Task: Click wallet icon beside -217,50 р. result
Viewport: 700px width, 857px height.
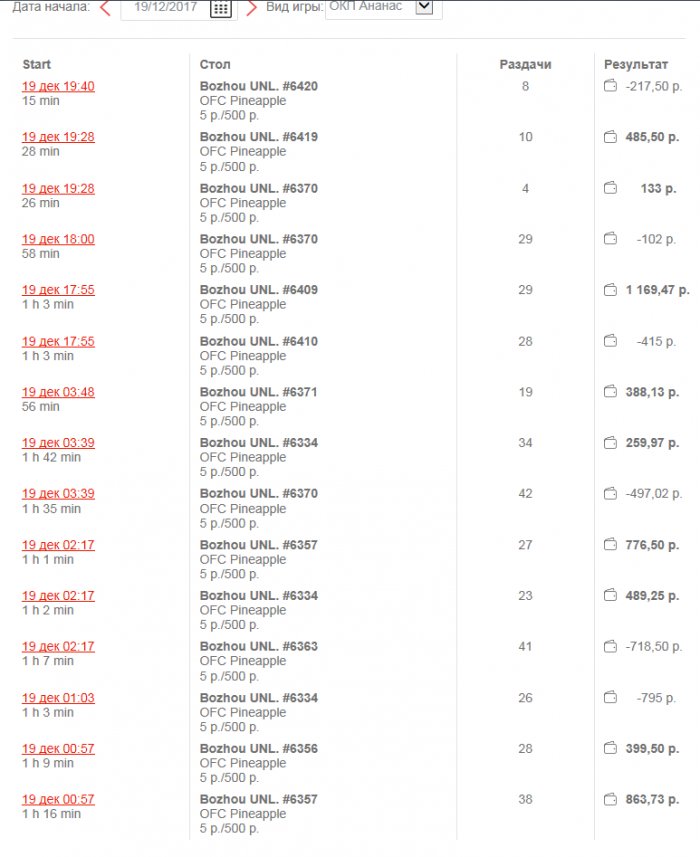Action: (610, 86)
